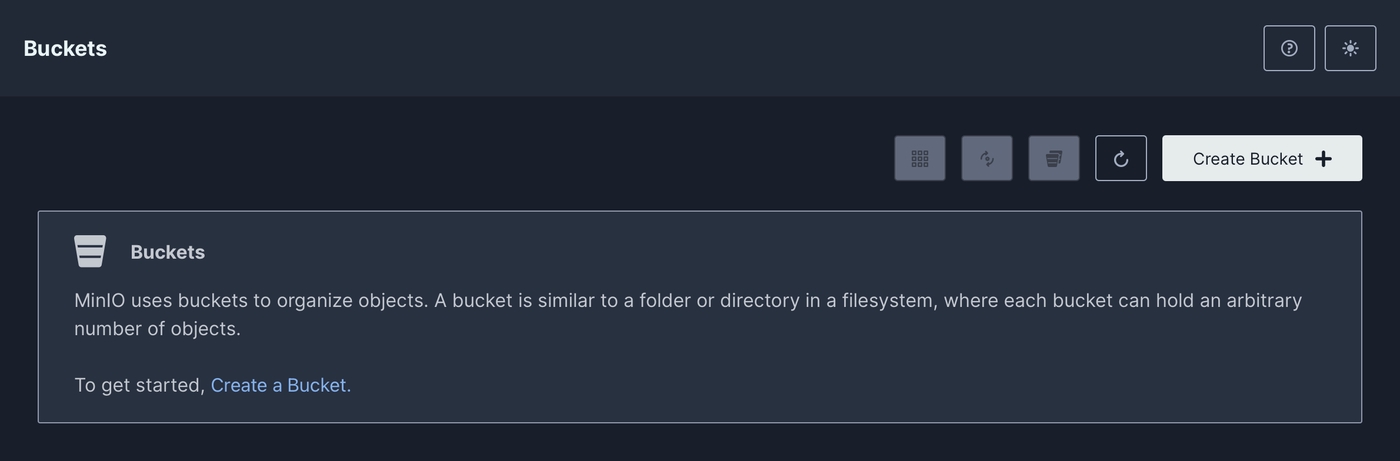Viewport: 1400px width, 461px height.
Task: Click the Select Multiple Buckets grid icon
Action: pos(920,158)
